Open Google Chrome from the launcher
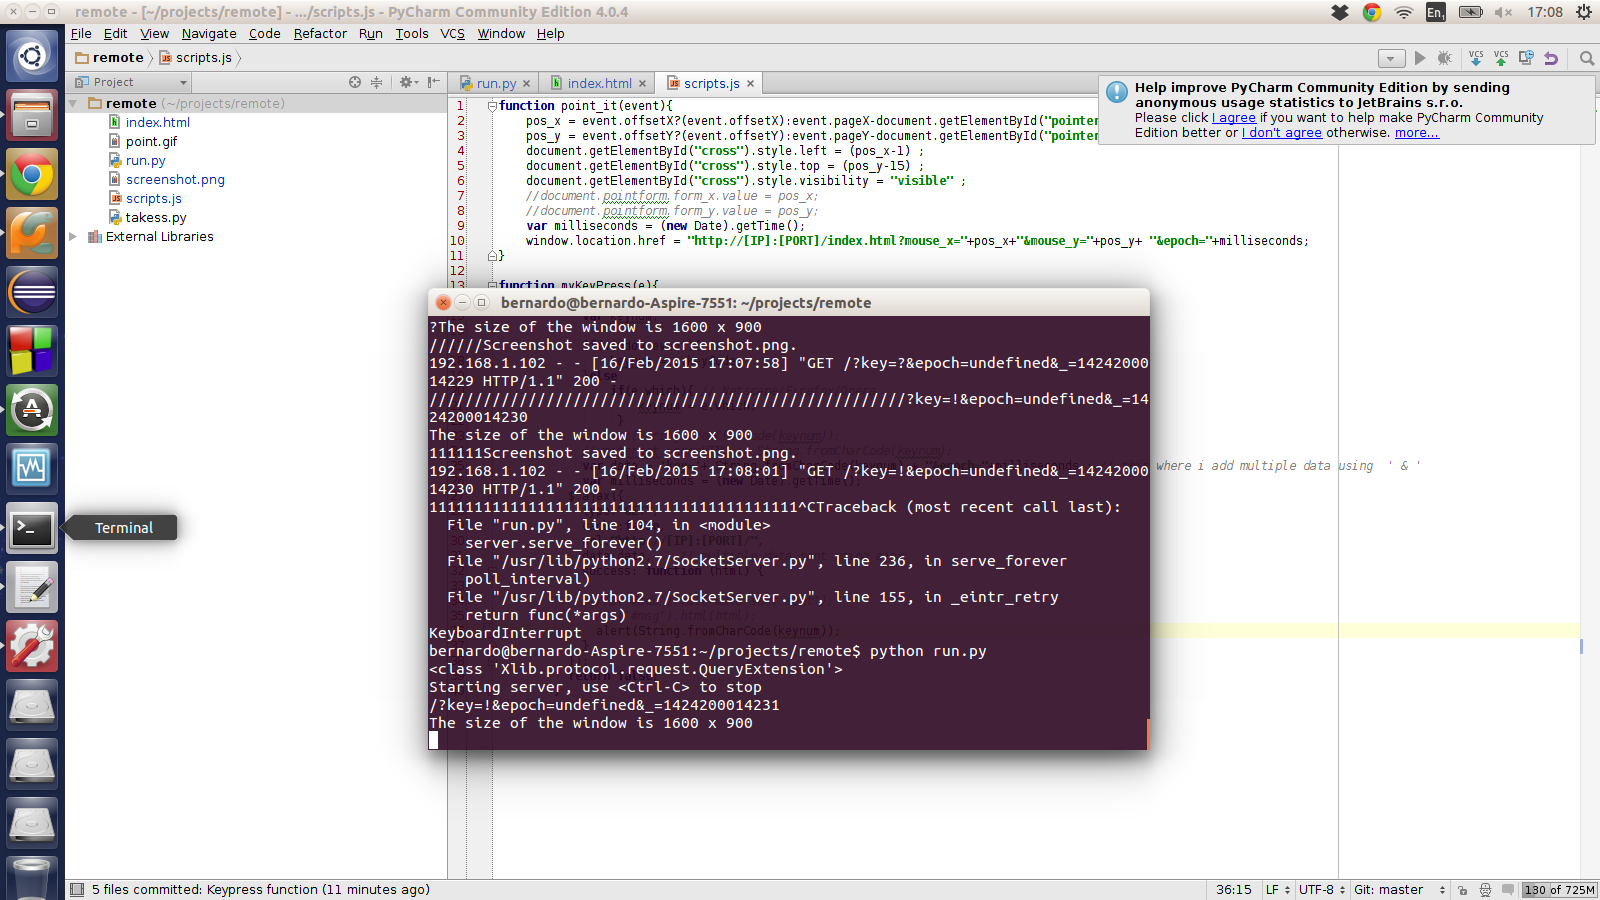 point(32,175)
